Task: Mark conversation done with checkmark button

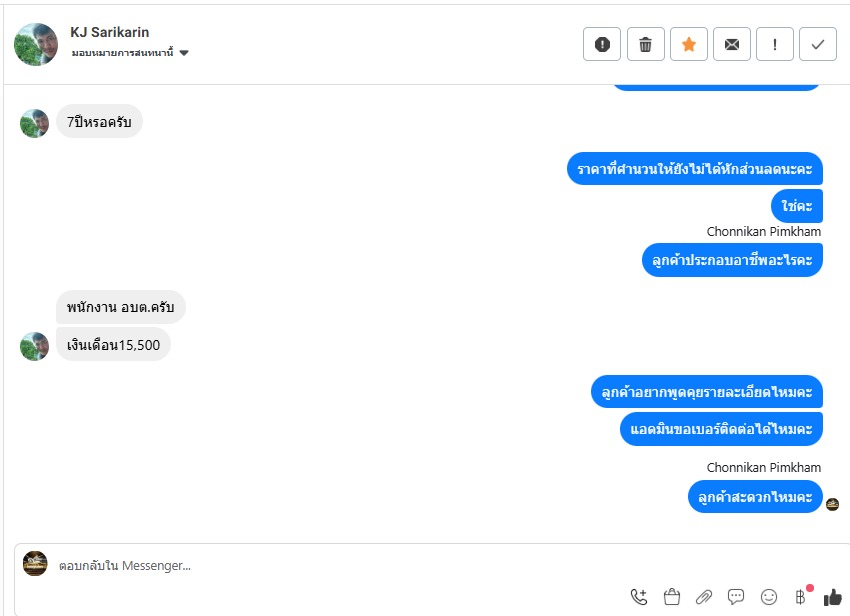Action: coord(817,44)
